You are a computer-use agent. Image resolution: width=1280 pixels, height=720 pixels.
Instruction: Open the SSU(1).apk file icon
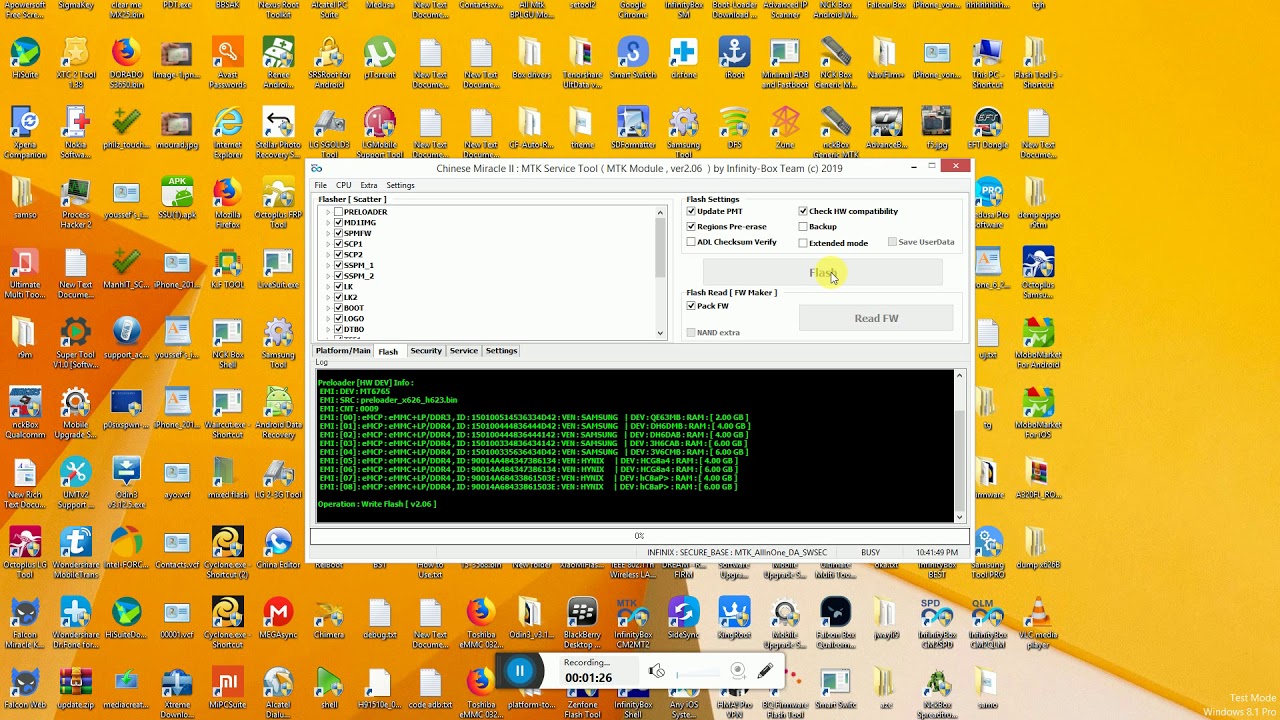coord(177,197)
